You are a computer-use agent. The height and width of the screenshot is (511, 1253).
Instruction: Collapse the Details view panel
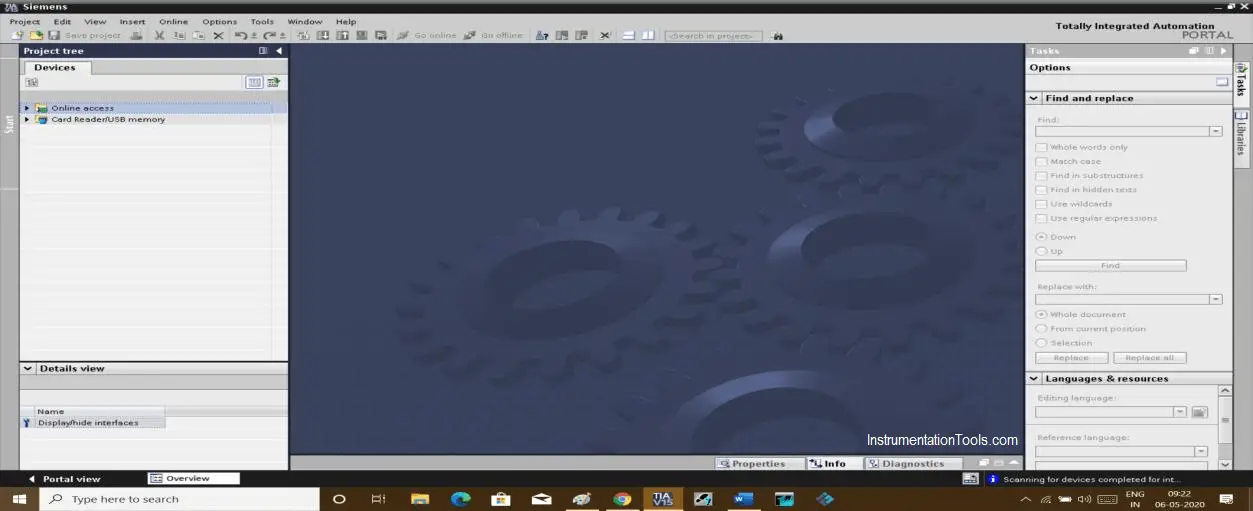pyautogui.click(x=28, y=368)
